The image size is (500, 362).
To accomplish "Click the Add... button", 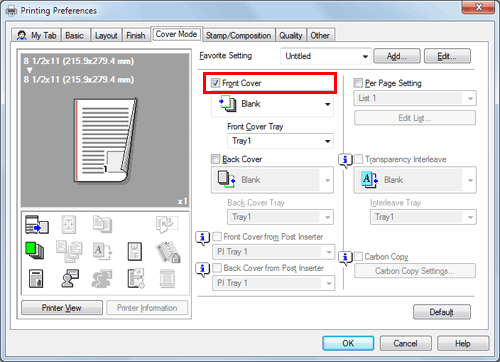I will pos(397,56).
